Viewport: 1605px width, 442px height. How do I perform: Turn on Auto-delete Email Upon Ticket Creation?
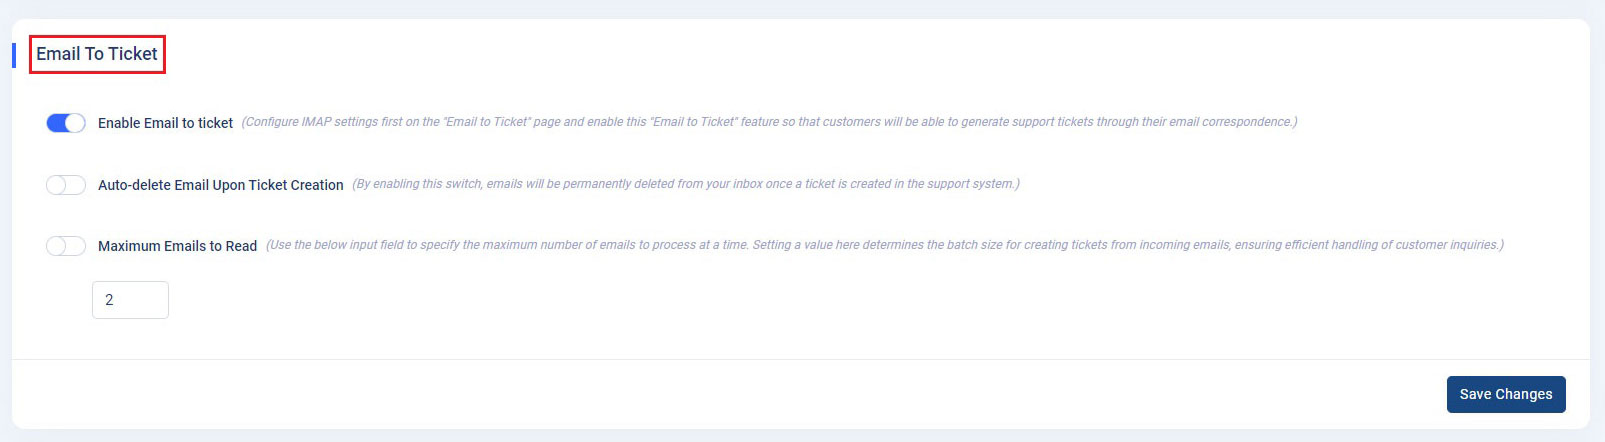(66, 185)
